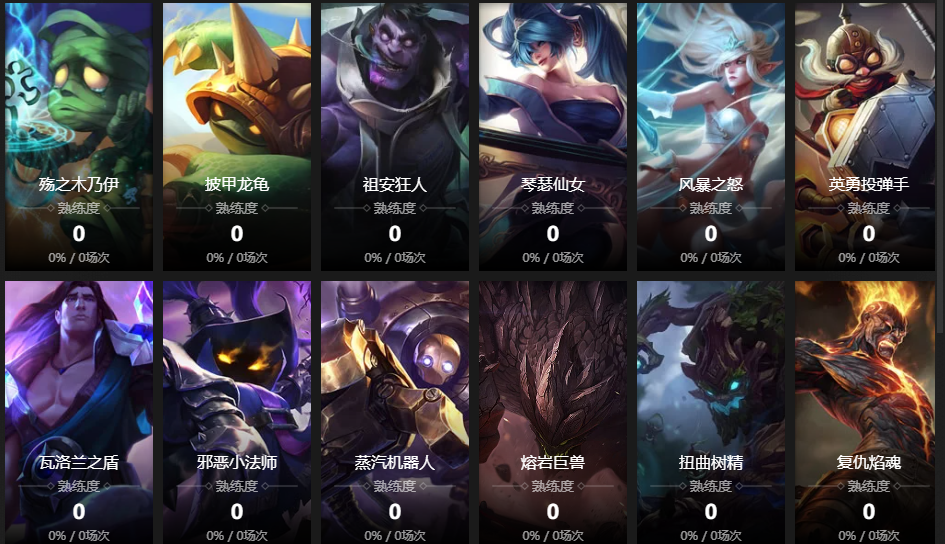This screenshot has width=945, height=544.
Task: Select the 熔岩巨兽 champion card
Action: [553, 413]
